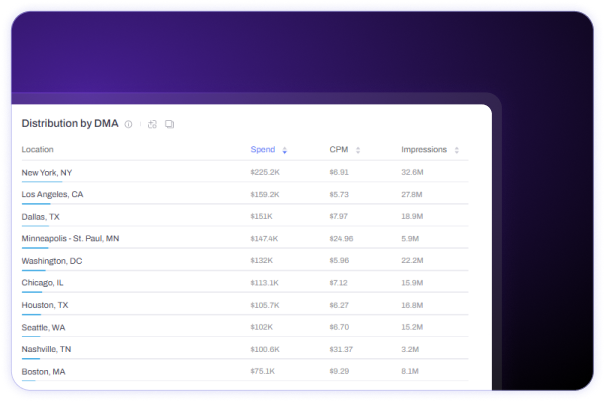Click the CPM column header label
Image resolution: width=605 pixels, height=402 pixels.
(339, 150)
